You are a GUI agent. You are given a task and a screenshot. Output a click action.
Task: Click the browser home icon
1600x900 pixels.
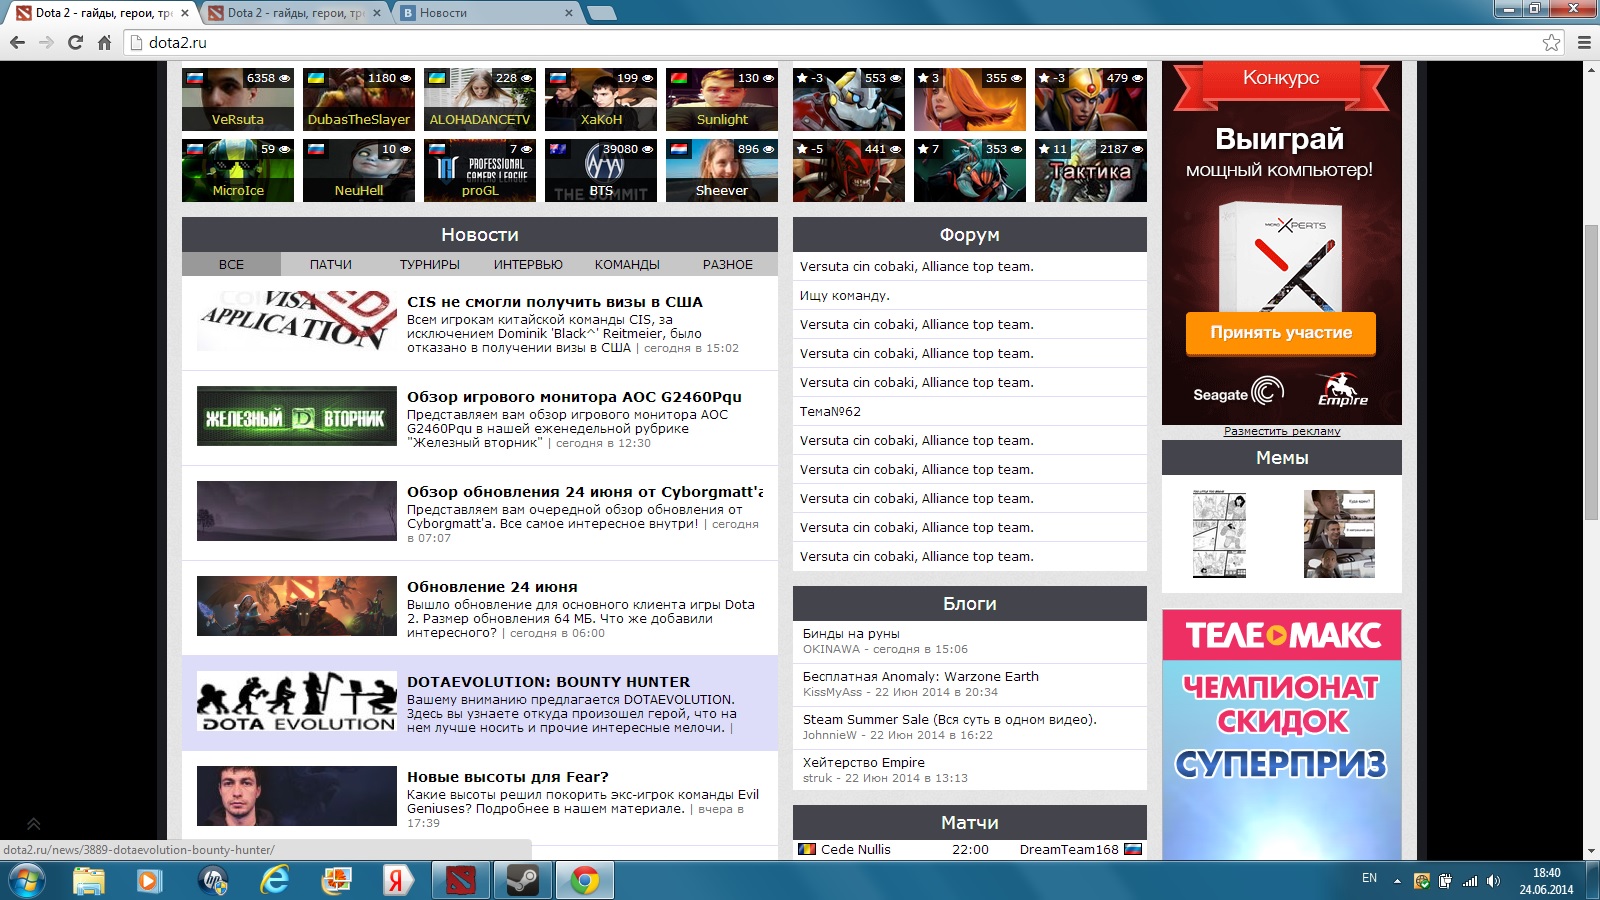tap(104, 42)
